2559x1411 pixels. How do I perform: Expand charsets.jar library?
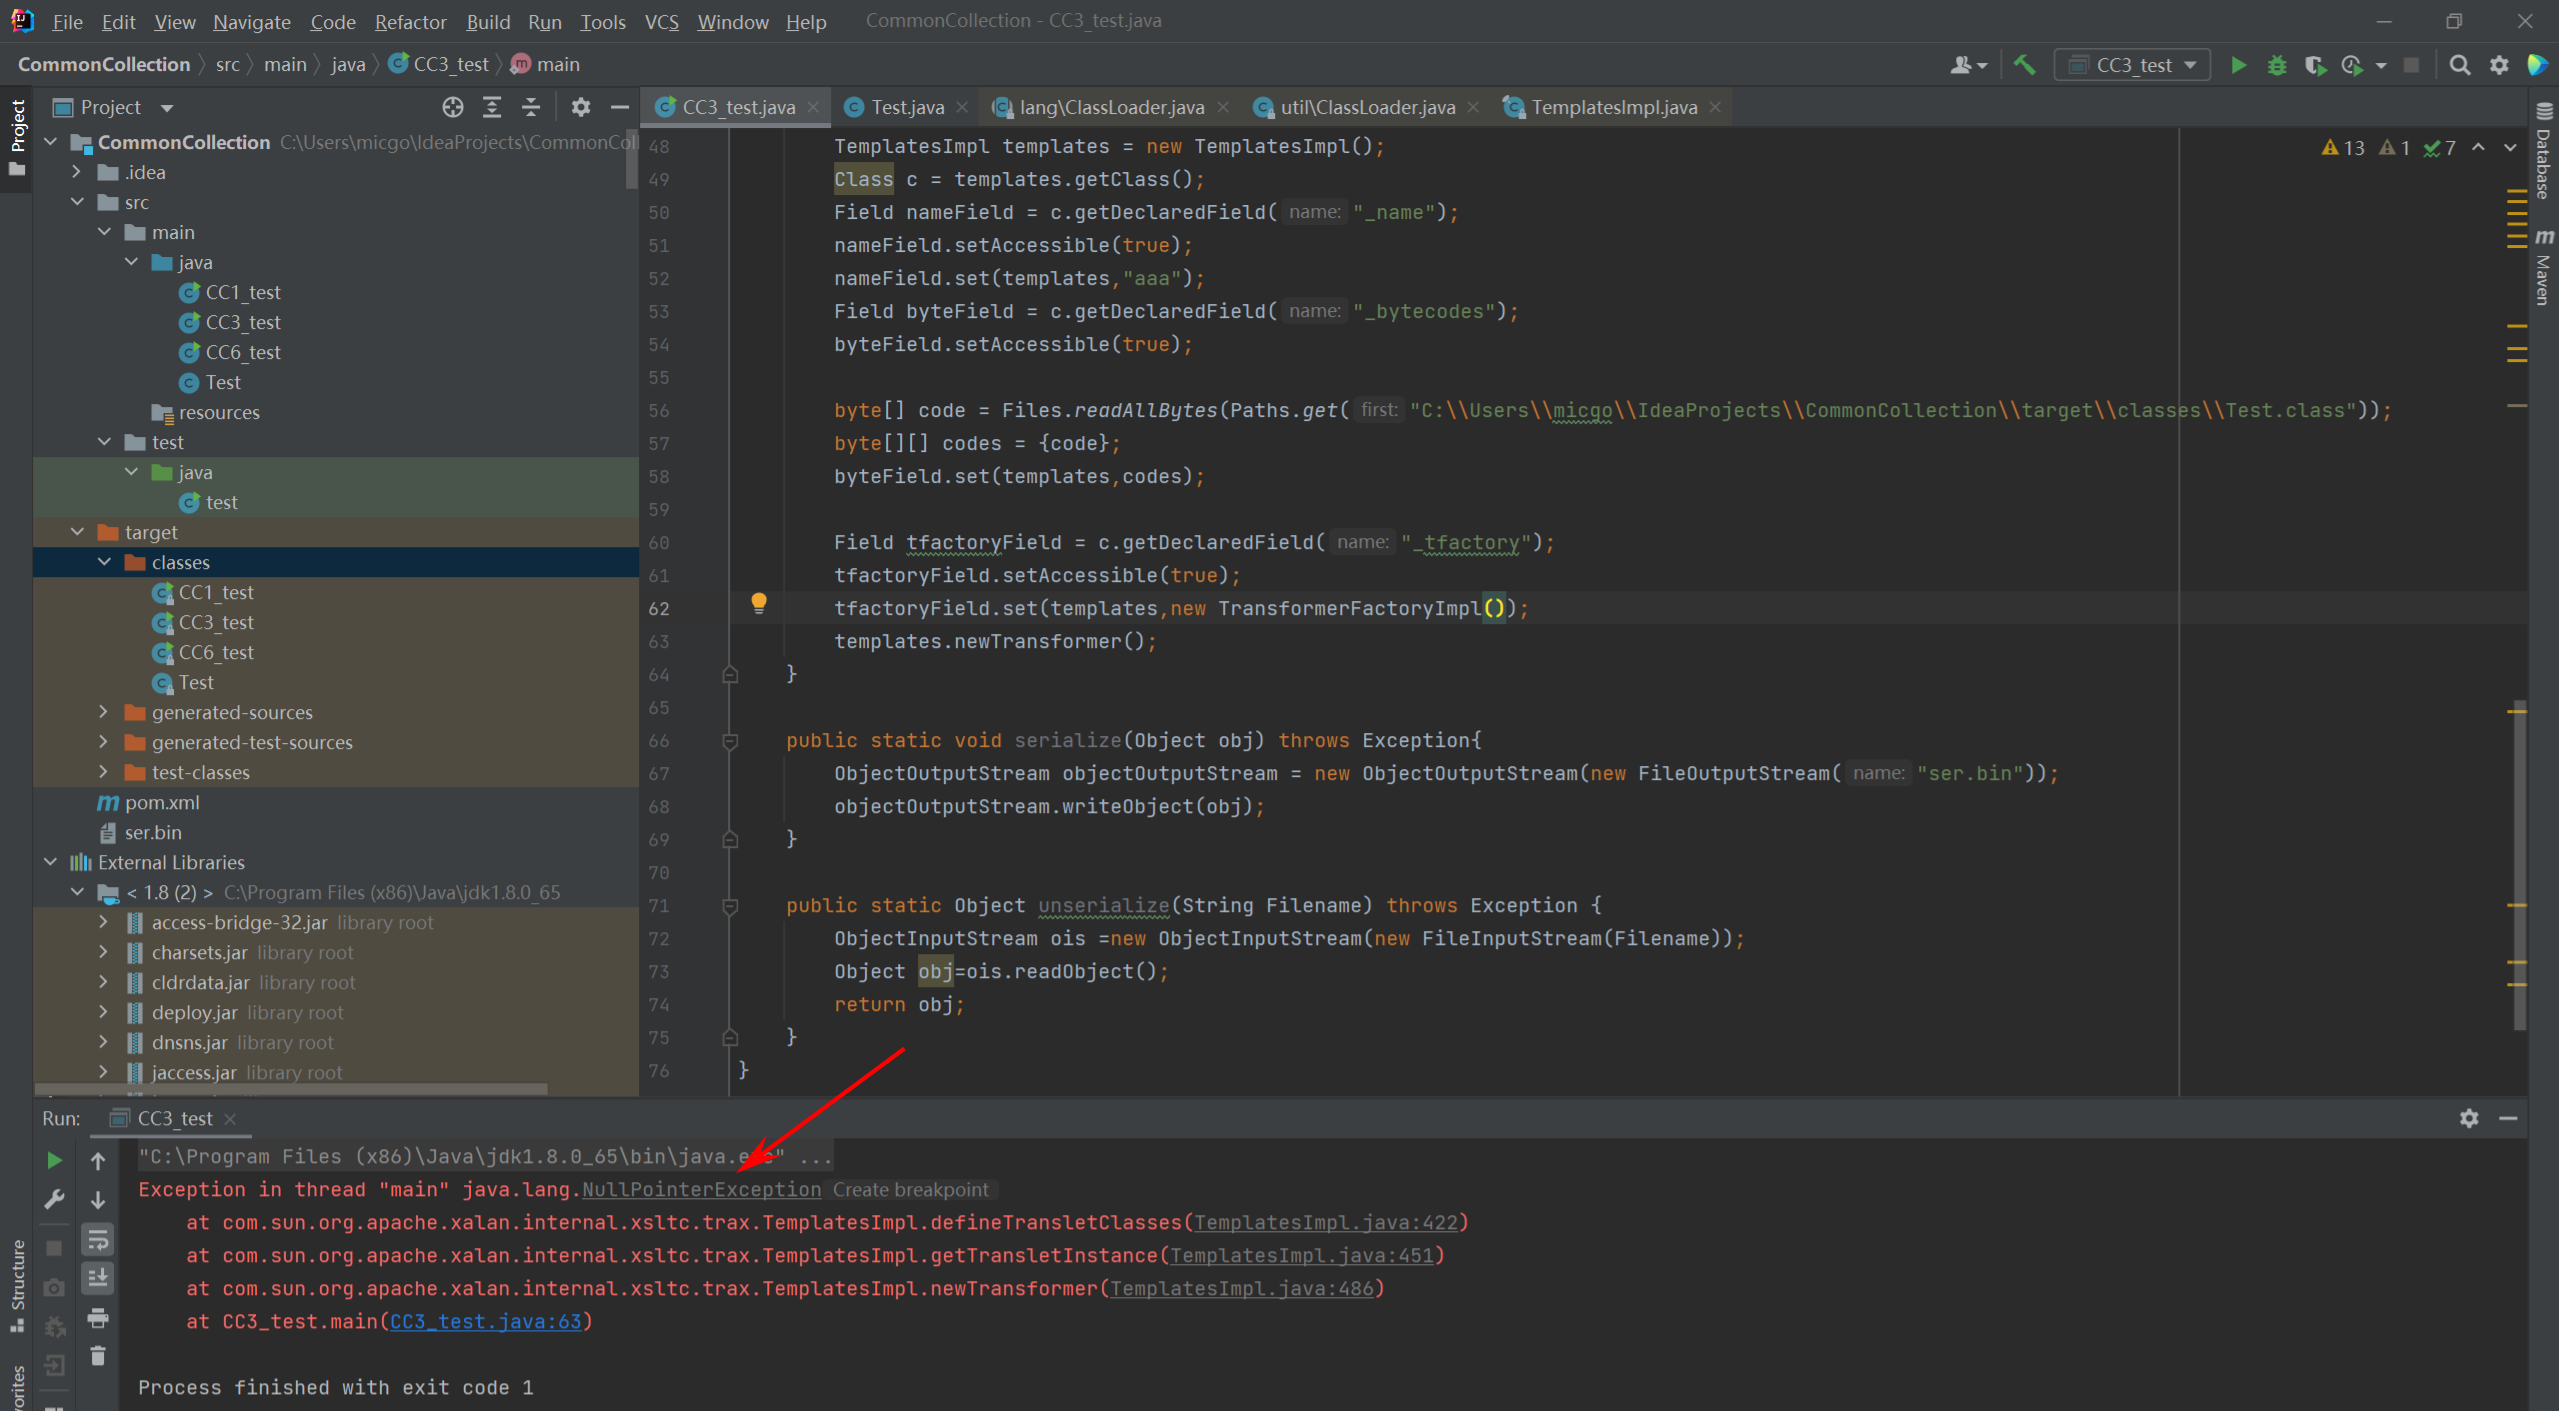click(104, 952)
